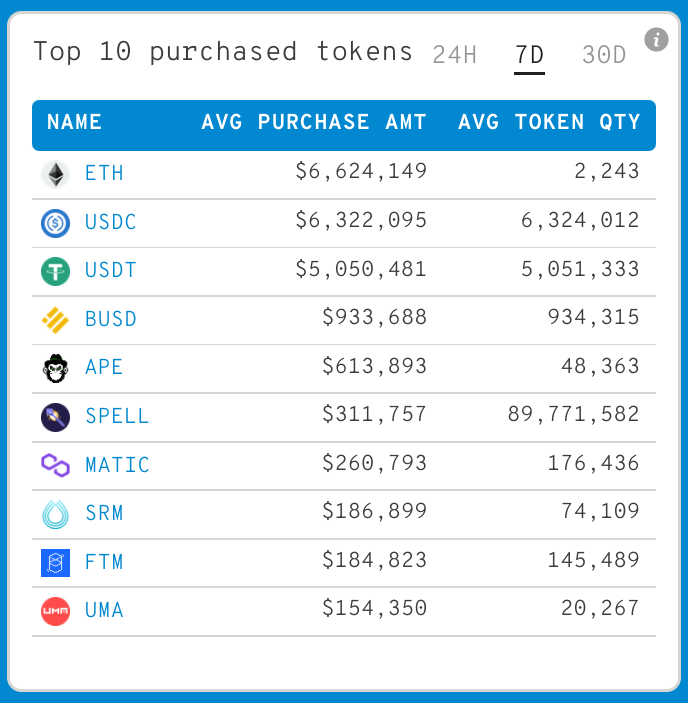Click the blue Fantom FTM icon

coord(55,562)
